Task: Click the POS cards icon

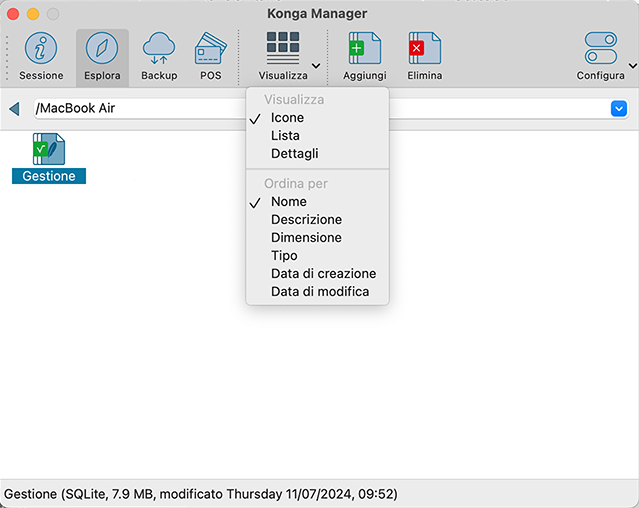Action: tap(210, 49)
